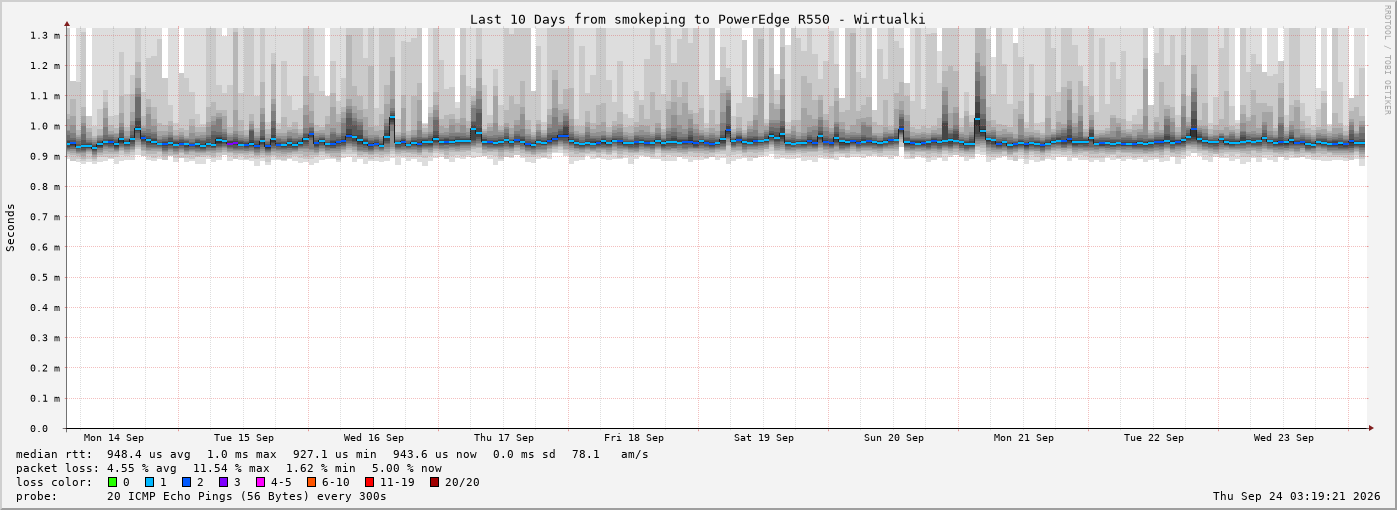Click the Thu 17 Sep axis label

pyautogui.click(x=504, y=438)
